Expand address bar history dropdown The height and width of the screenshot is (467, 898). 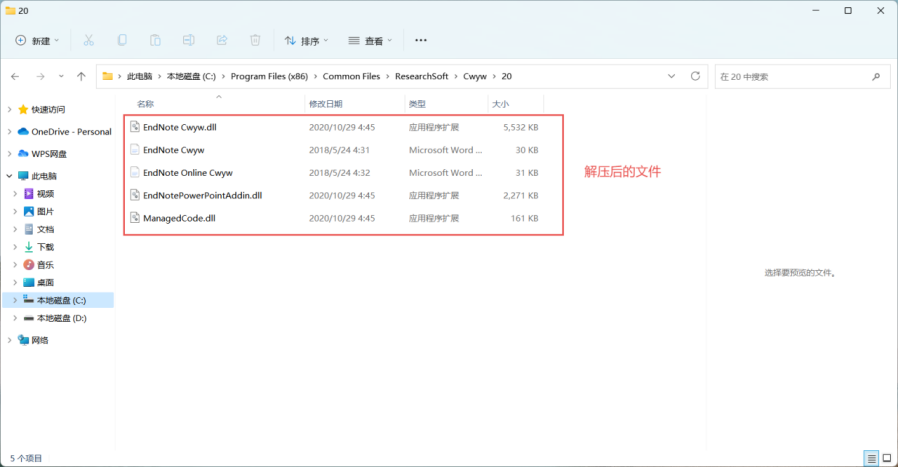click(671, 76)
